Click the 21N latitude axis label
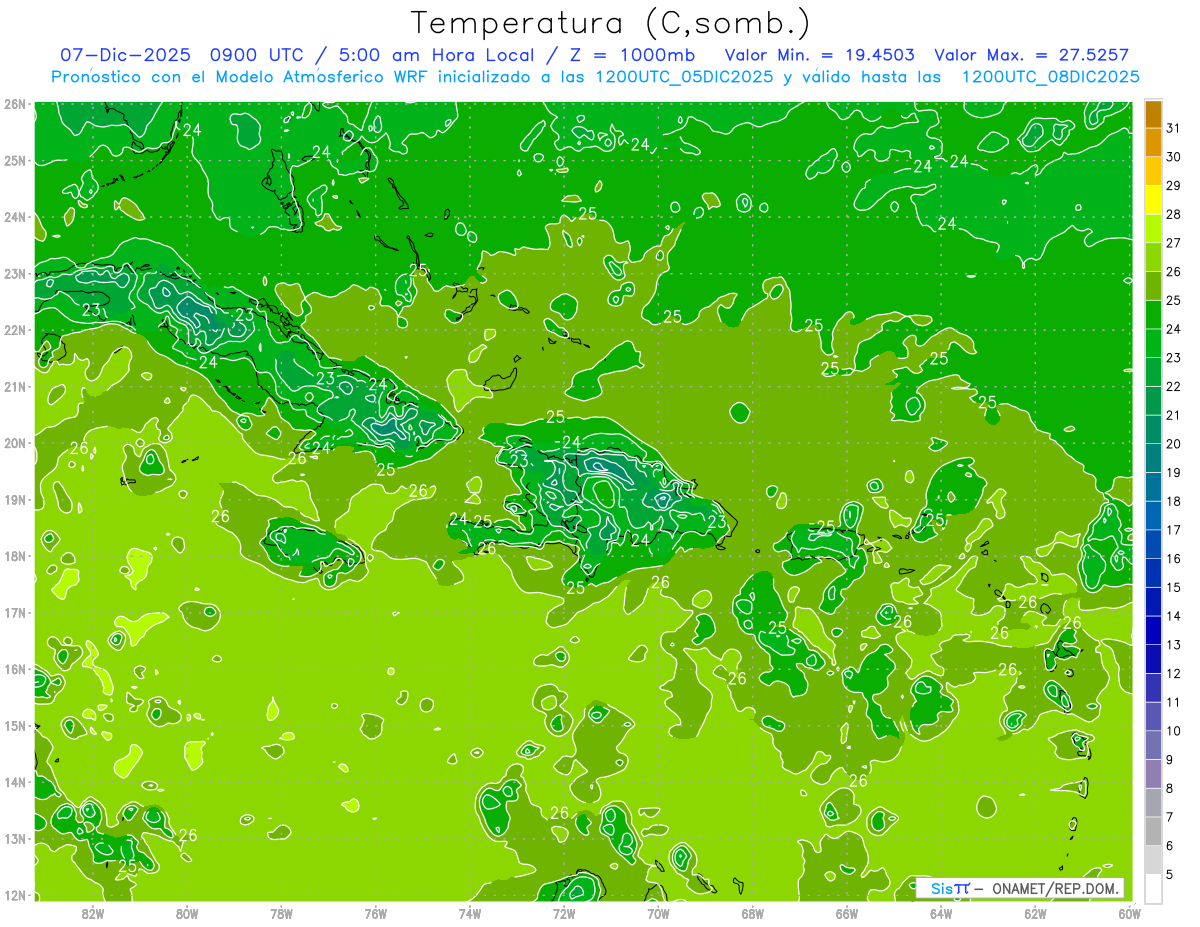1200x927 pixels. tap(14, 386)
